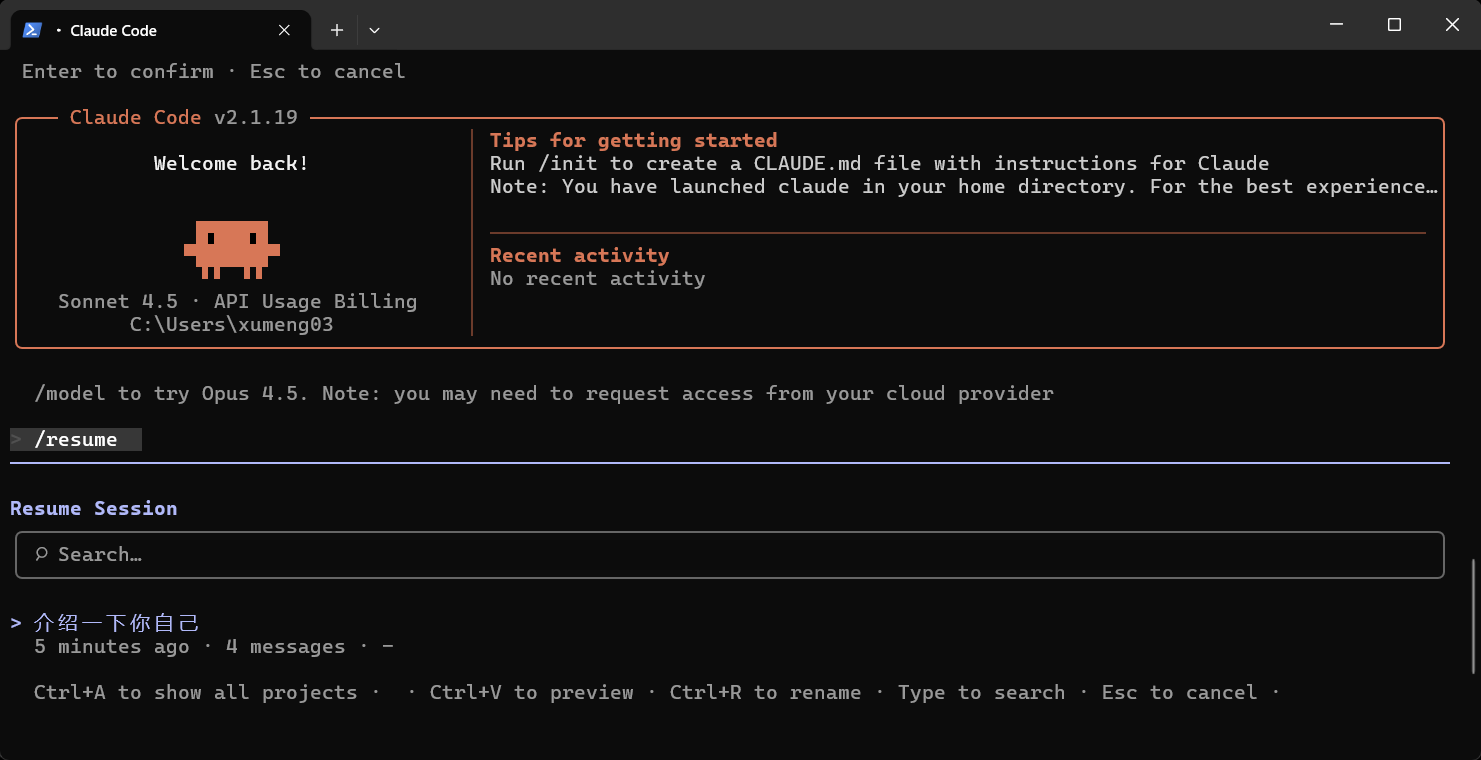
Task: Click the "/model to try Opus 4.5" notice
Action: tap(544, 393)
